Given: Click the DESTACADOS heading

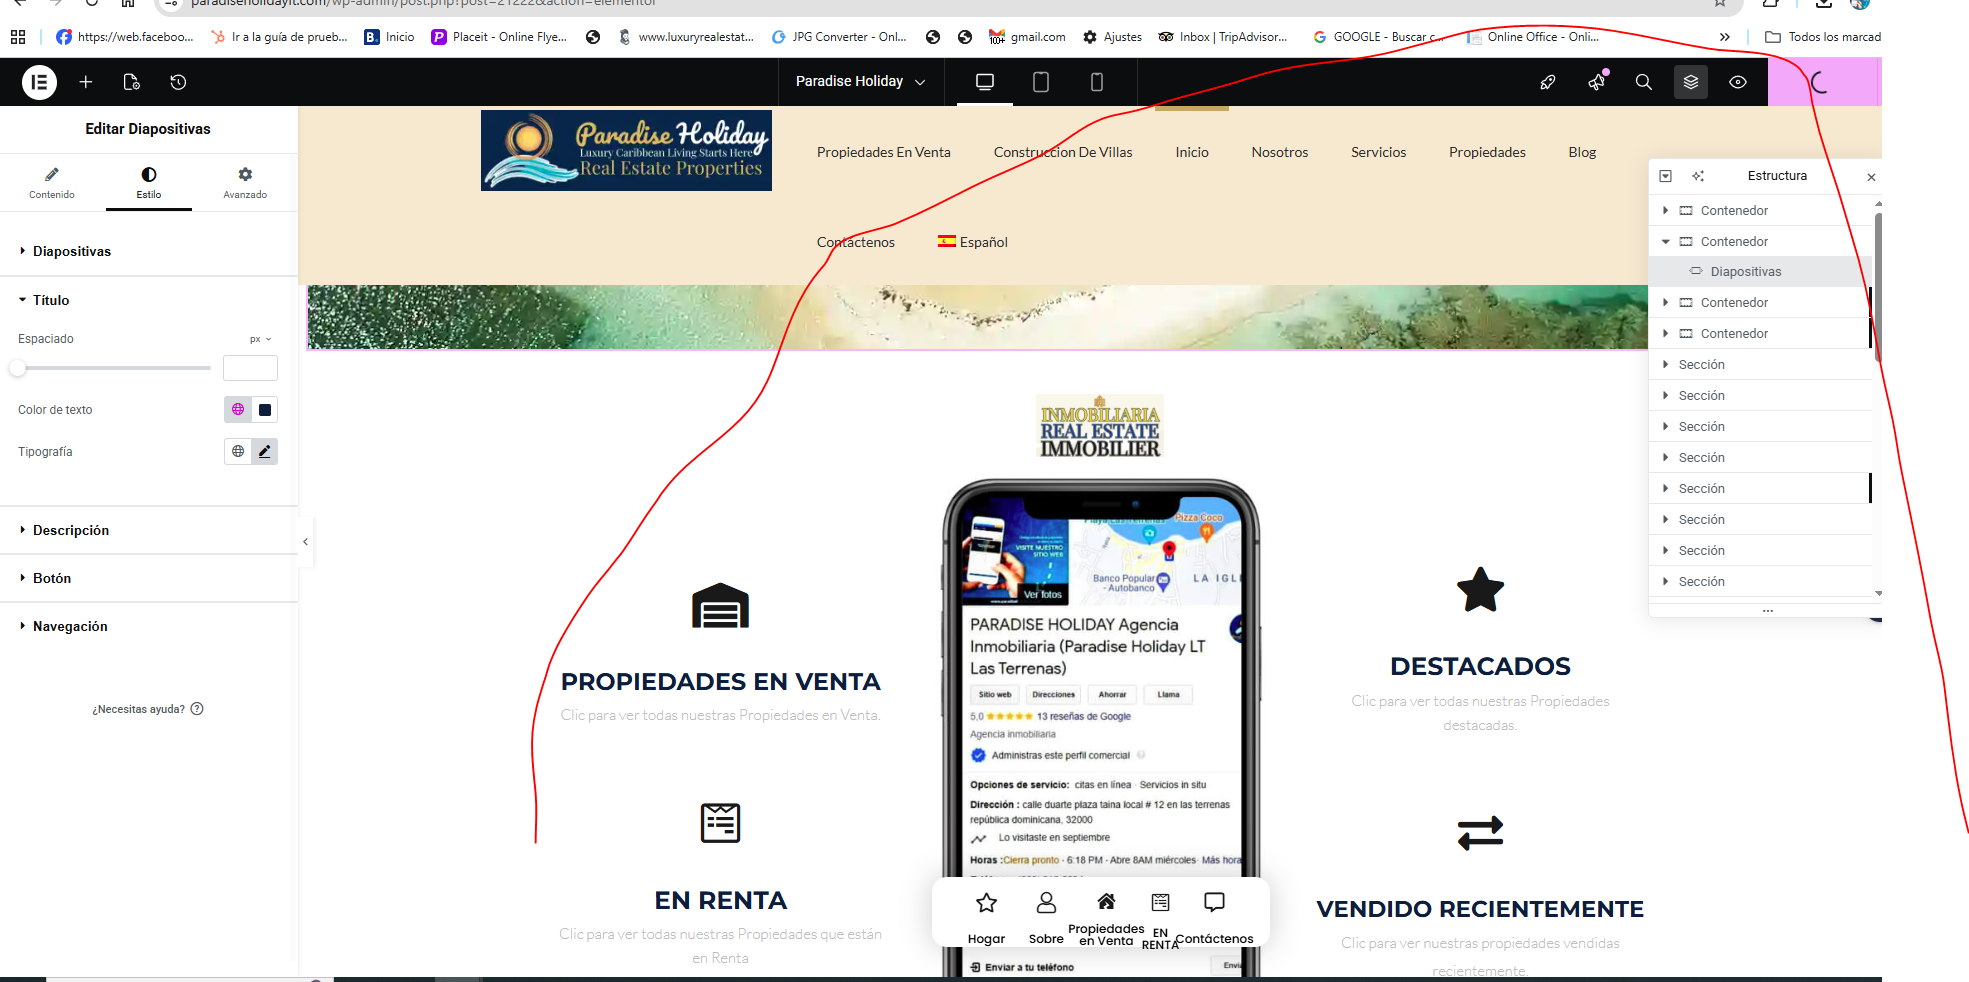Looking at the screenshot, I should (x=1481, y=666).
